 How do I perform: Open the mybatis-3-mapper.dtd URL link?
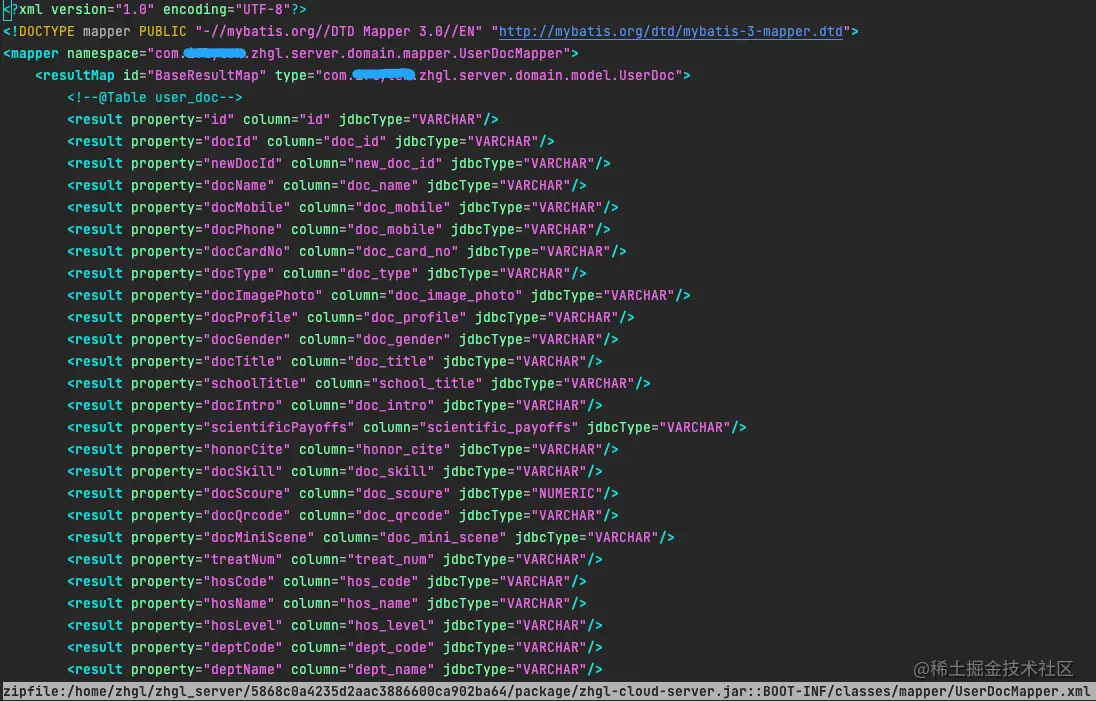click(670, 31)
